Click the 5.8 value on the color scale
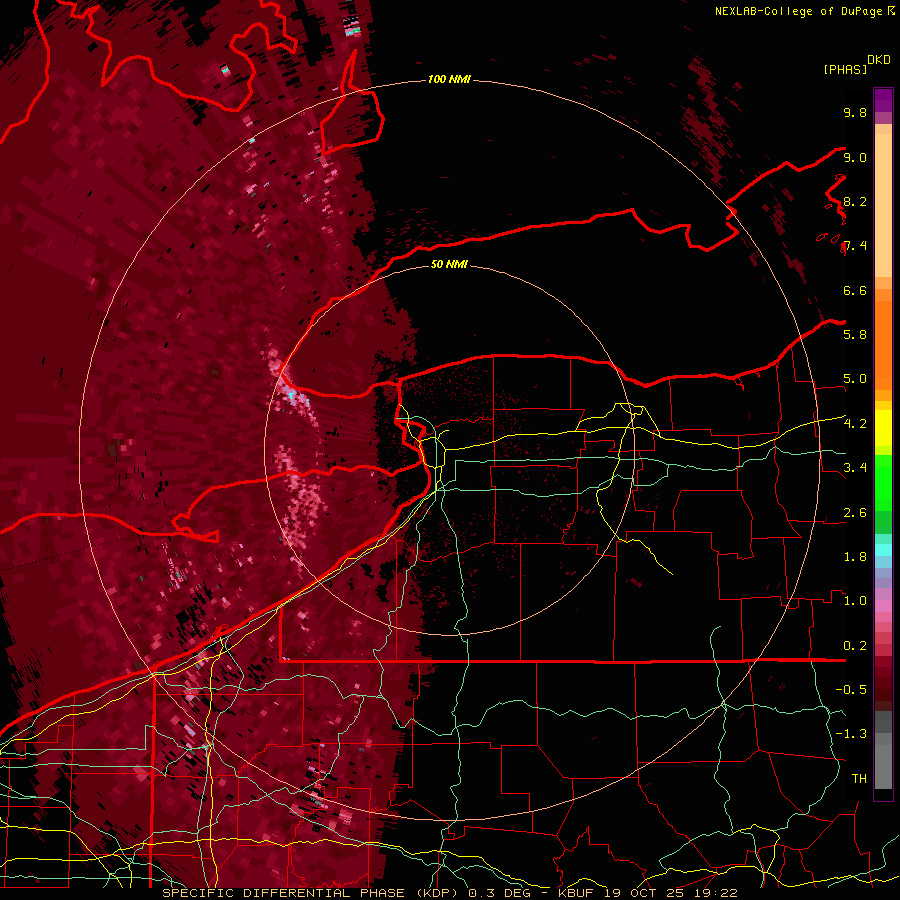 [855, 334]
